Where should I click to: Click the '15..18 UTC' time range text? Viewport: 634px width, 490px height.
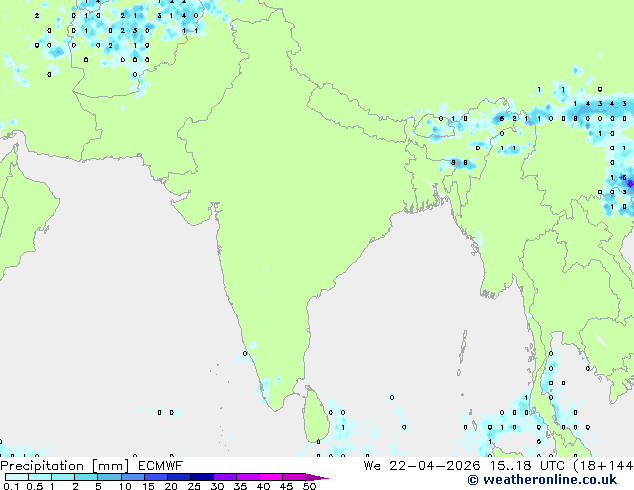[x=526, y=466]
